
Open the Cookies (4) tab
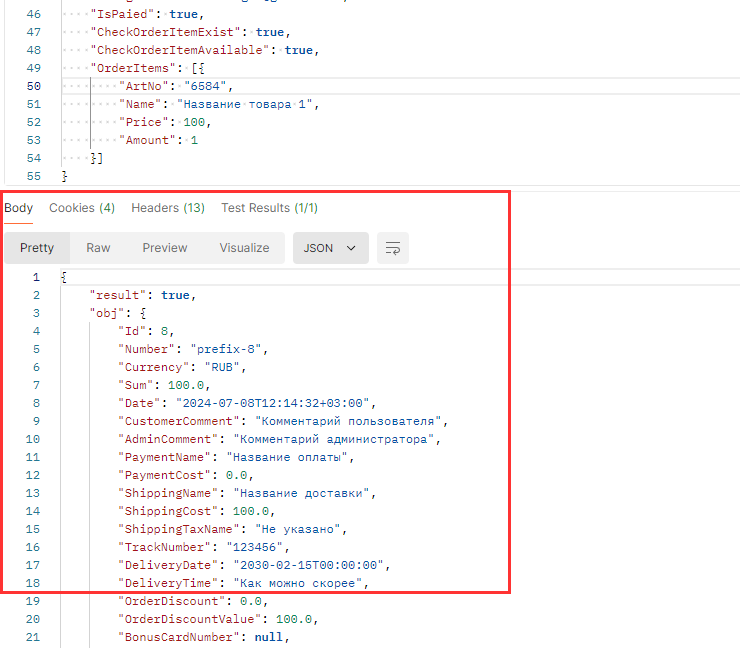point(82,208)
